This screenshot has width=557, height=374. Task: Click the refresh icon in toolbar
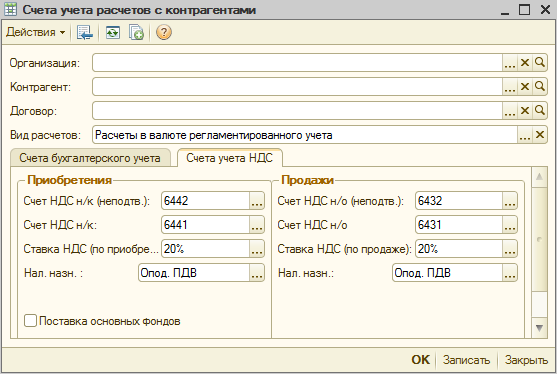(113, 32)
